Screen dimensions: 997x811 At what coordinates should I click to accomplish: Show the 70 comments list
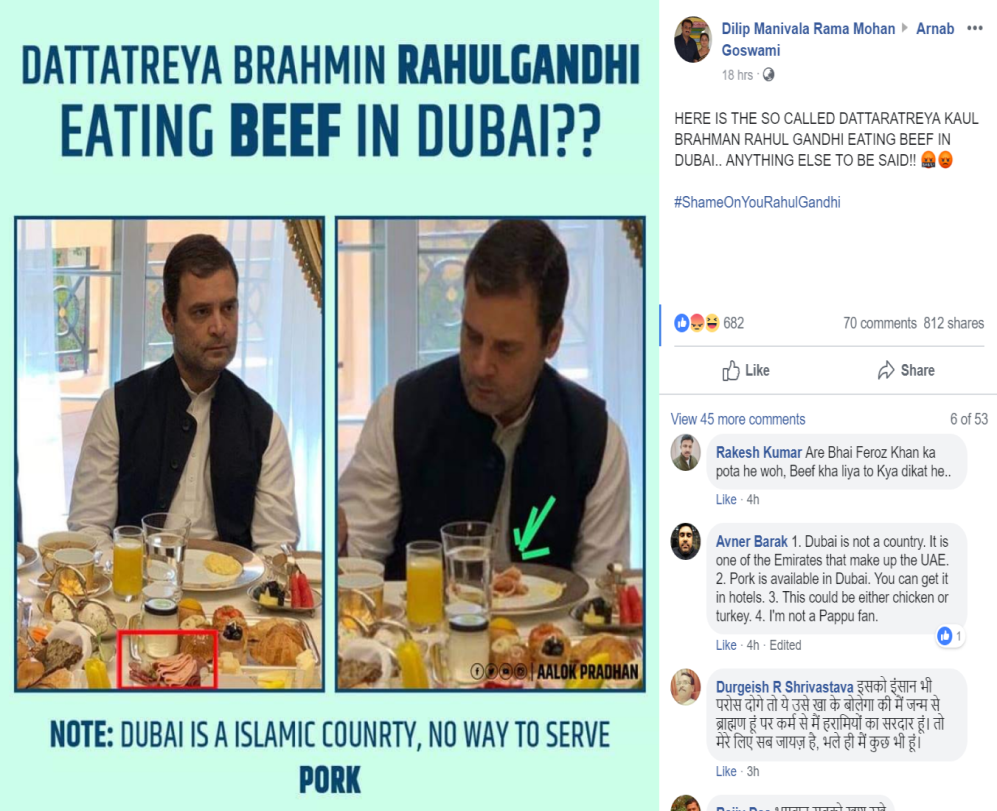point(880,323)
